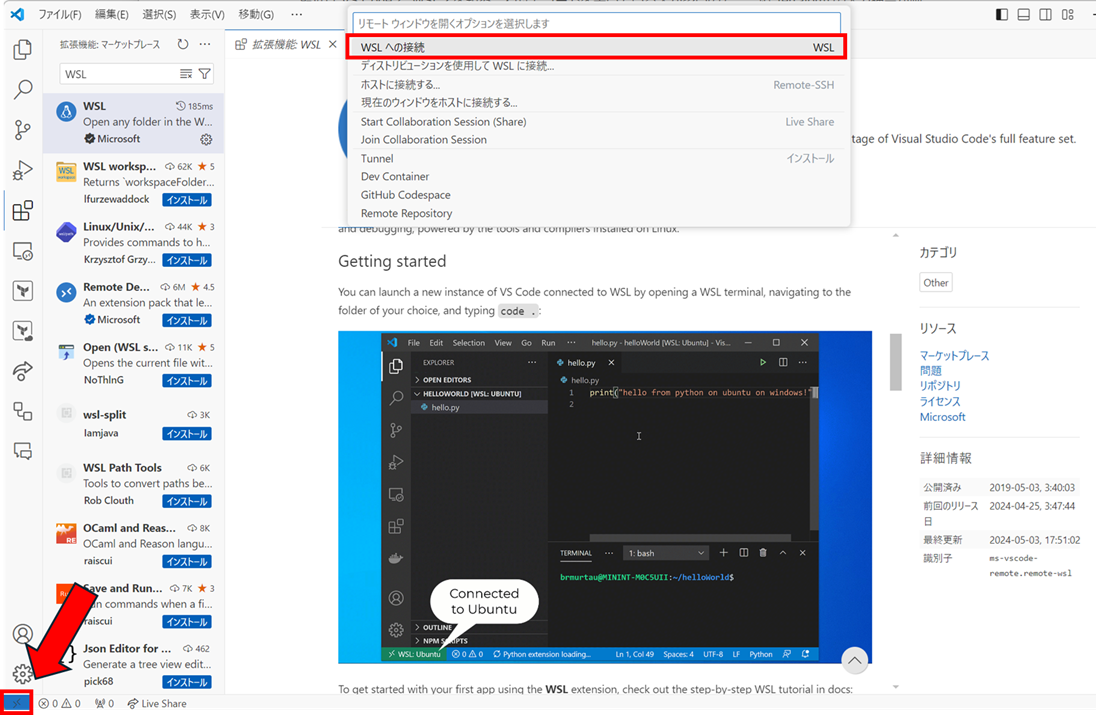This screenshot has height=715, width=1096.
Task: Open the 表示(V) menu
Action: point(207,15)
